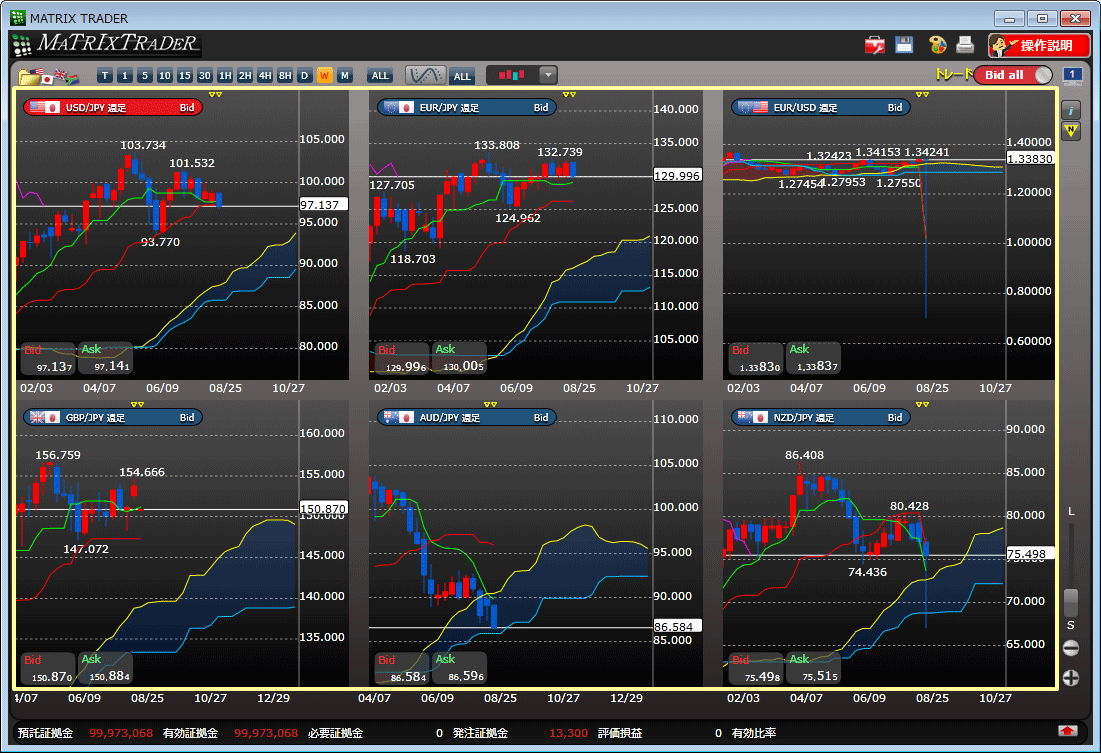Click the blue 'i' information icon

[1070, 110]
